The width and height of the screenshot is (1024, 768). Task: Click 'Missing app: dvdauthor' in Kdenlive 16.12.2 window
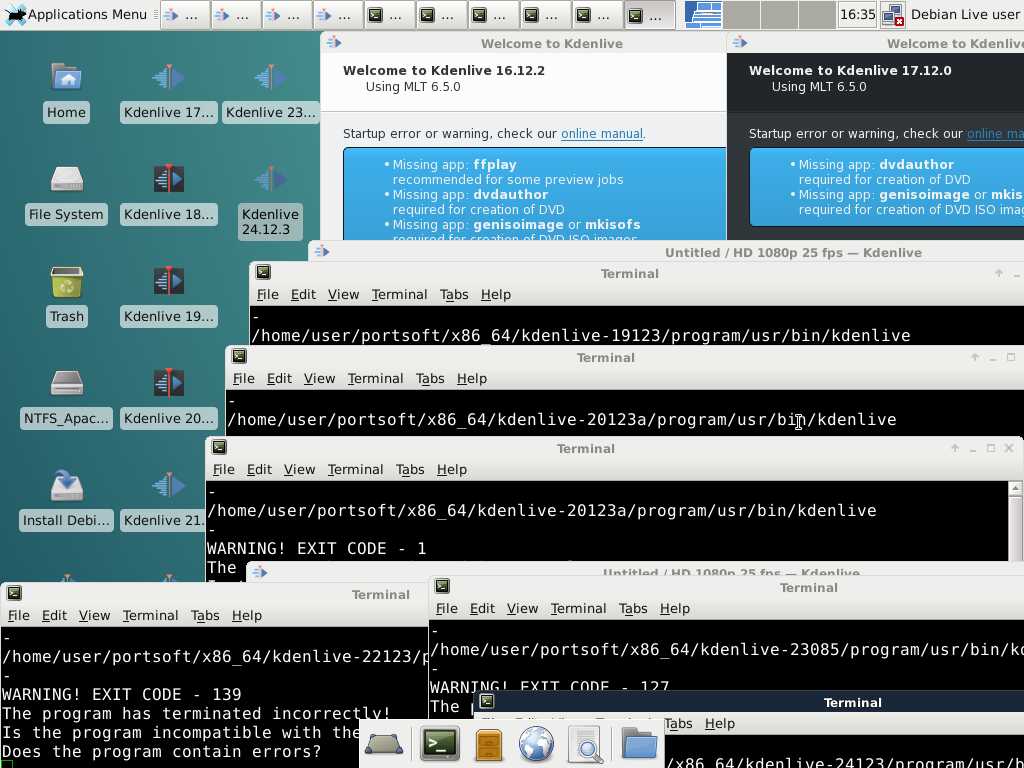[470, 195]
